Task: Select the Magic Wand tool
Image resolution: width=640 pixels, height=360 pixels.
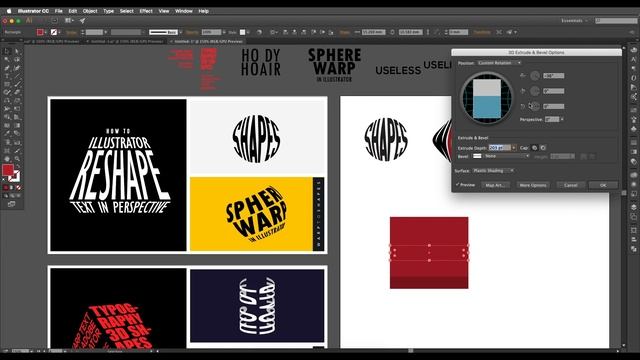Action: coord(7,60)
